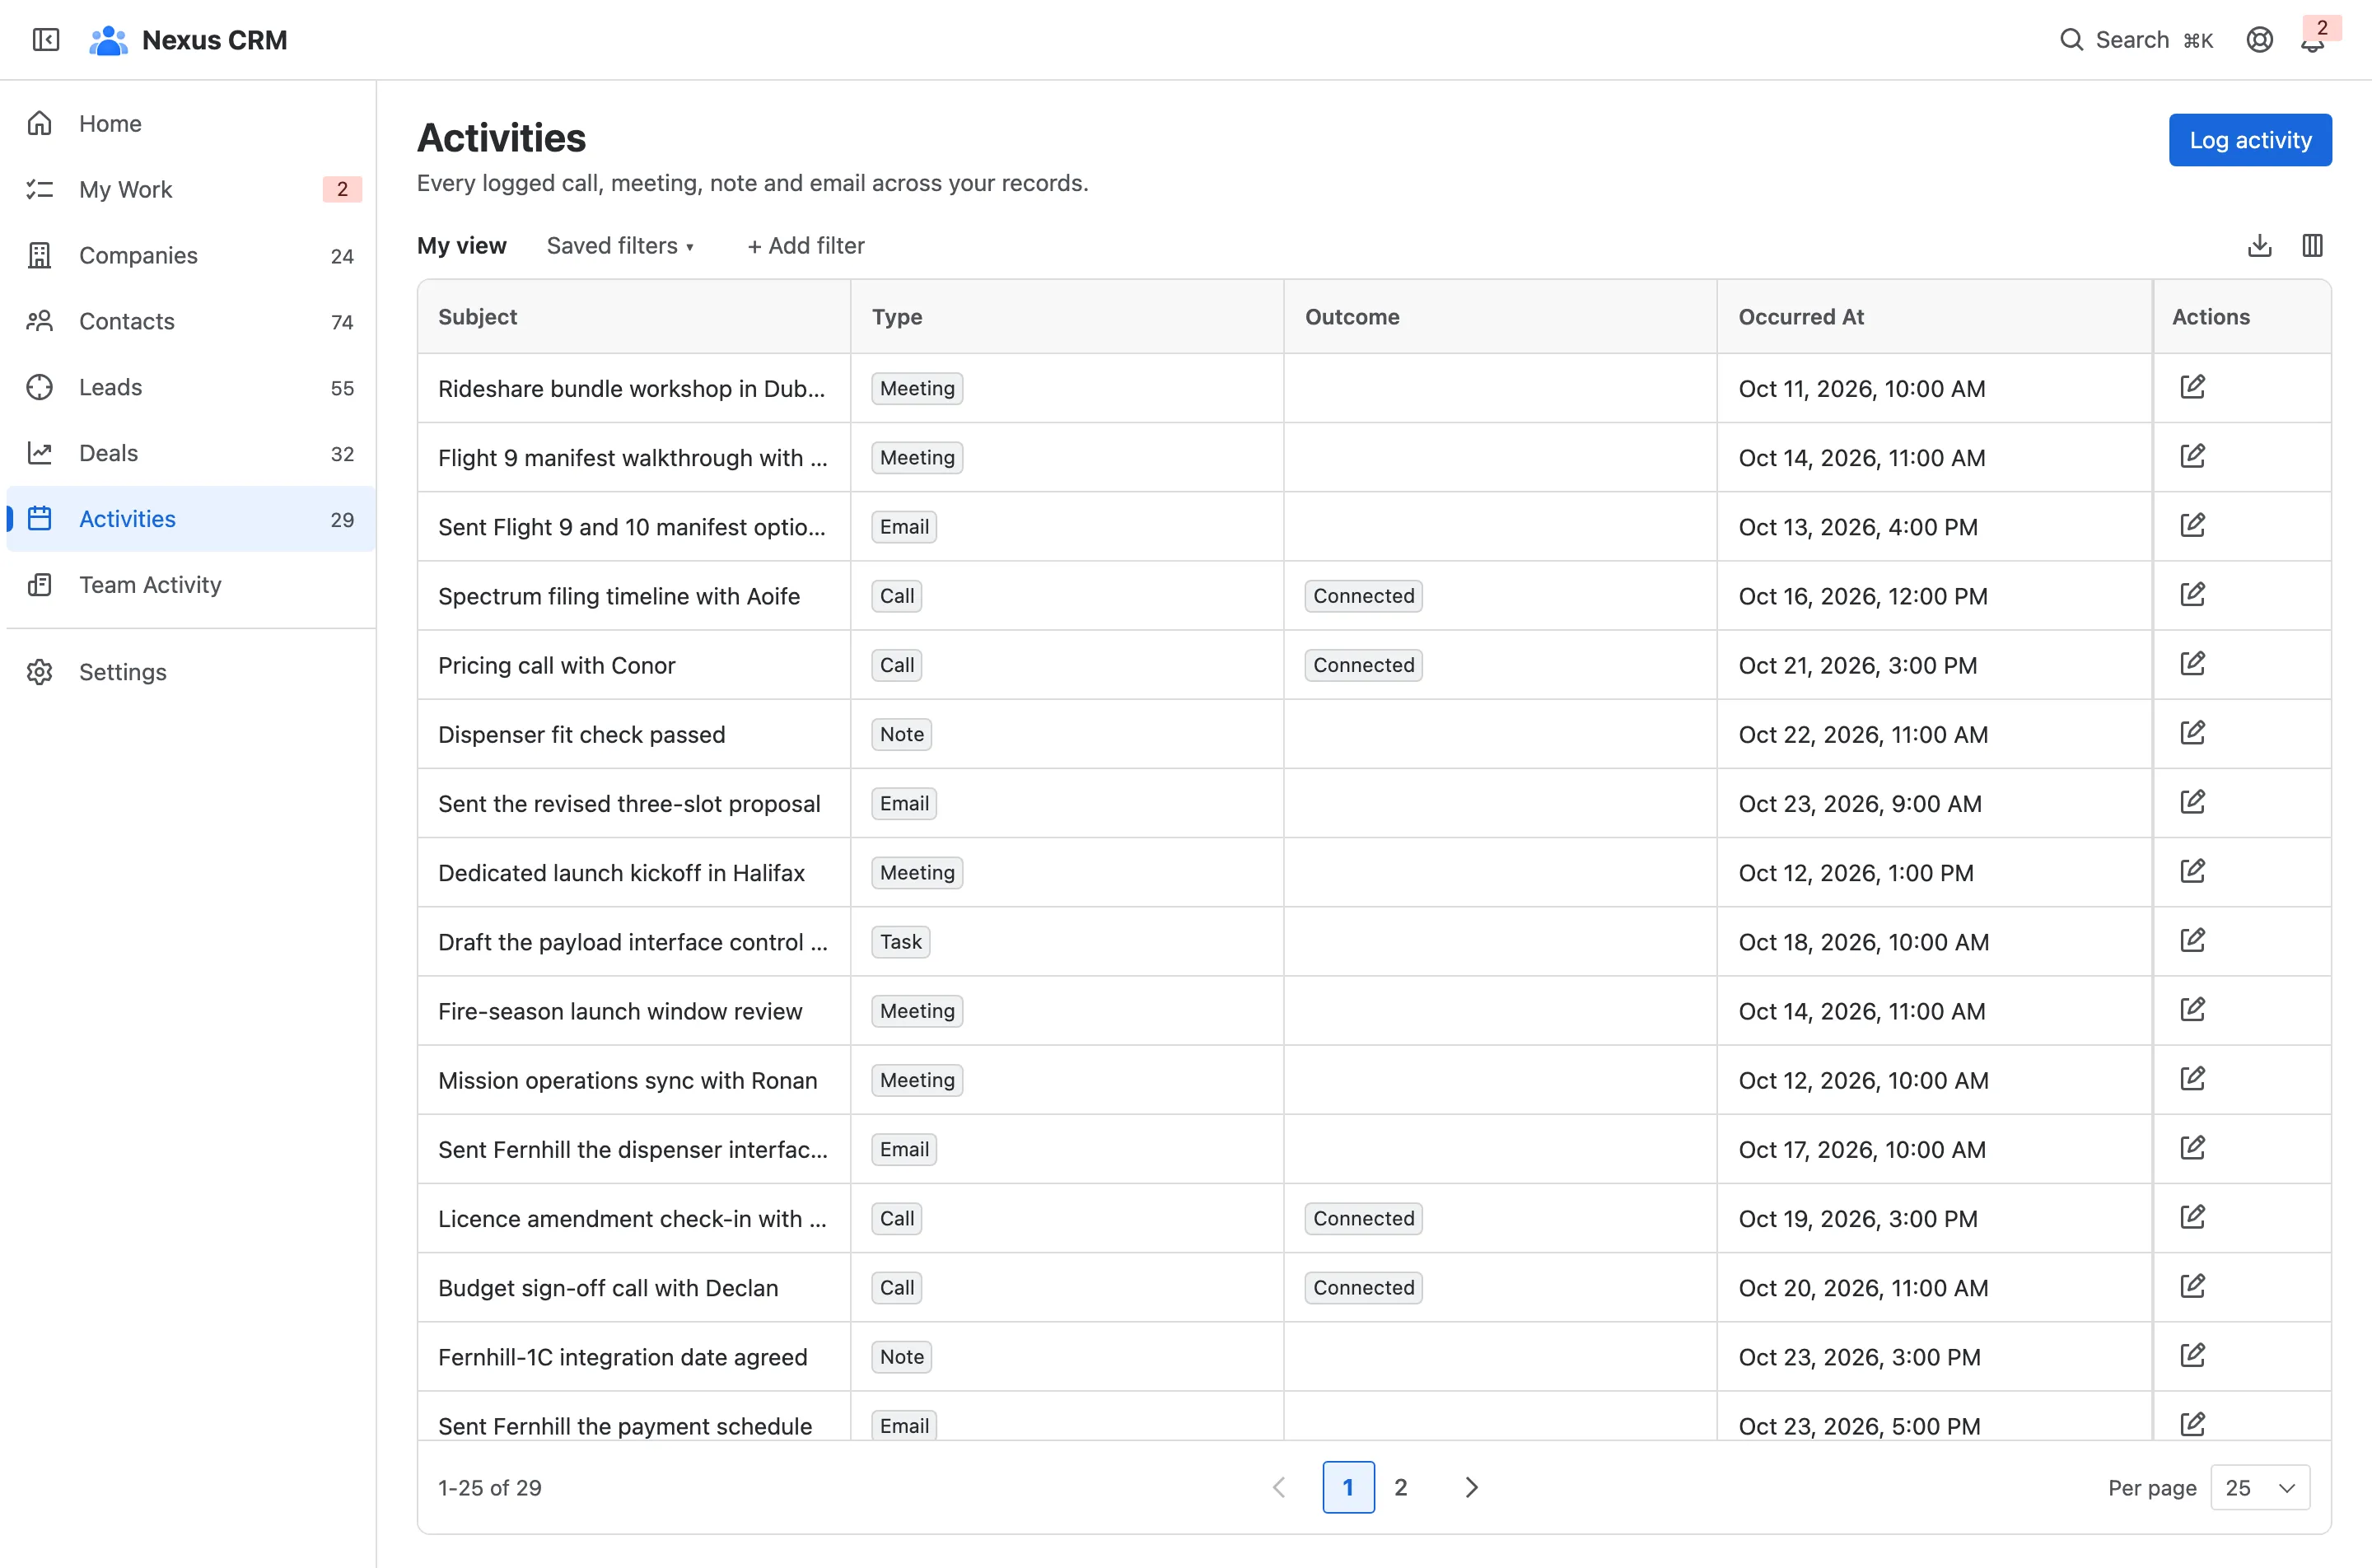The image size is (2372, 1568).
Task: Edit the Budget sign-off call with Declan row
Action: pos(2192,1287)
